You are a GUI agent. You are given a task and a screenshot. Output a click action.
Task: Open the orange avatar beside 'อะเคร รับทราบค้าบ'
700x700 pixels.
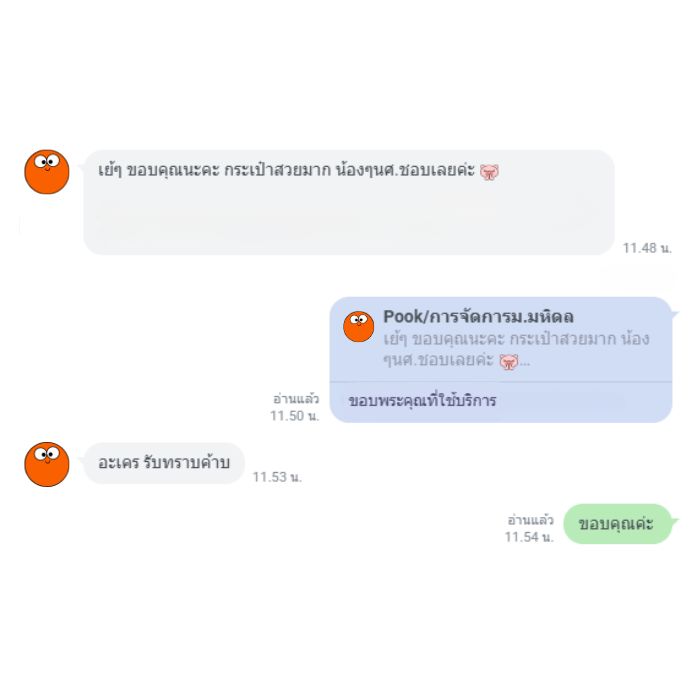pyautogui.click(x=47, y=464)
